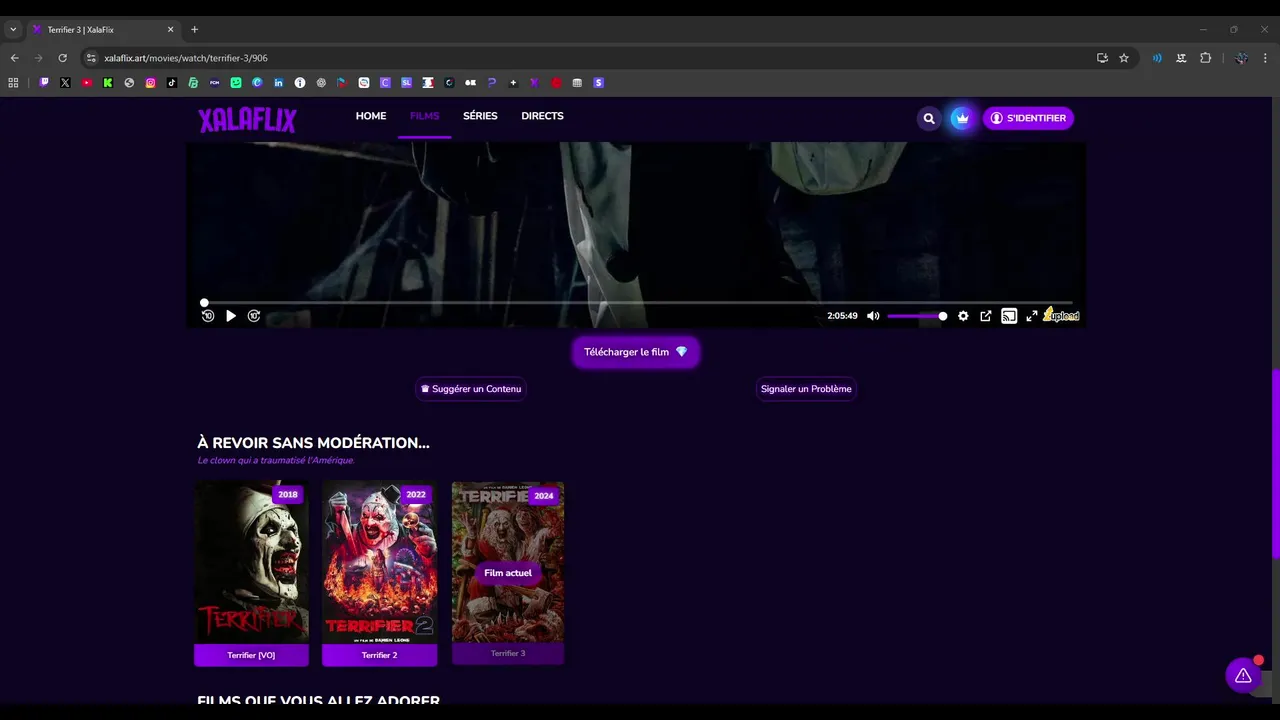Open player in picture-in-picture popout
This screenshot has width=1280, height=720.
(x=986, y=316)
